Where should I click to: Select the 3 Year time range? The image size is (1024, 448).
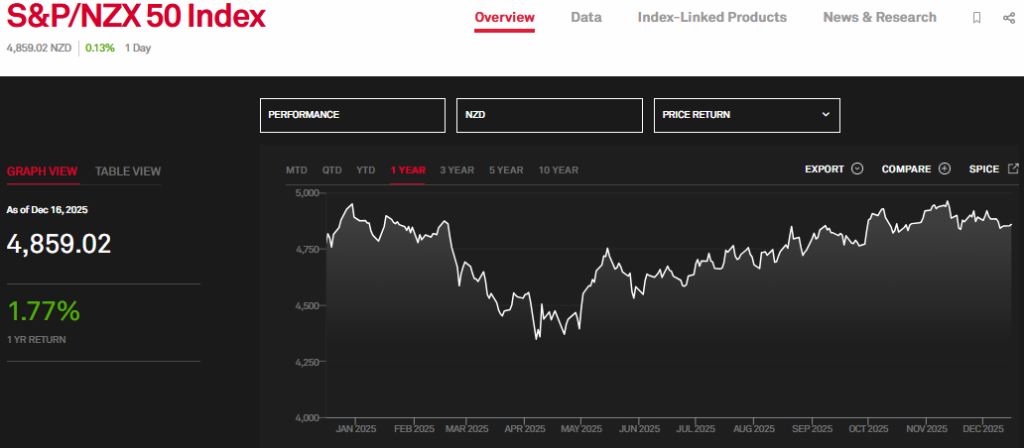(x=457, y=170)
